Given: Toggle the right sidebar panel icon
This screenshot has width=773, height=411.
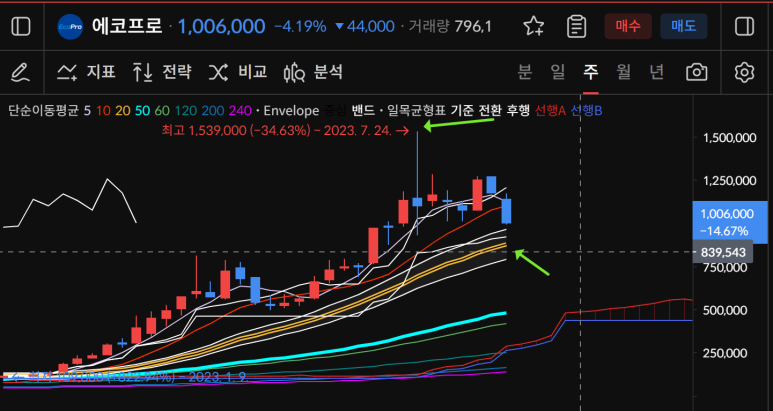Looking at the screenshot, I should coord(744,26).
